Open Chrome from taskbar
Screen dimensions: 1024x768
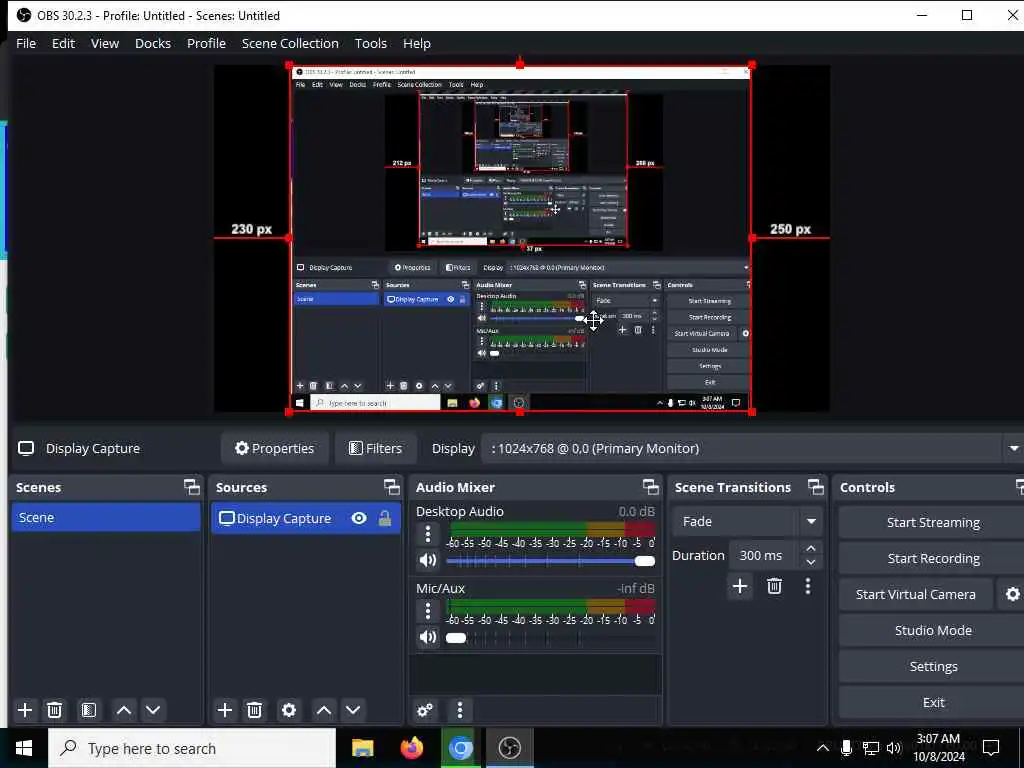pyautogui.click(x=460, y=748)
